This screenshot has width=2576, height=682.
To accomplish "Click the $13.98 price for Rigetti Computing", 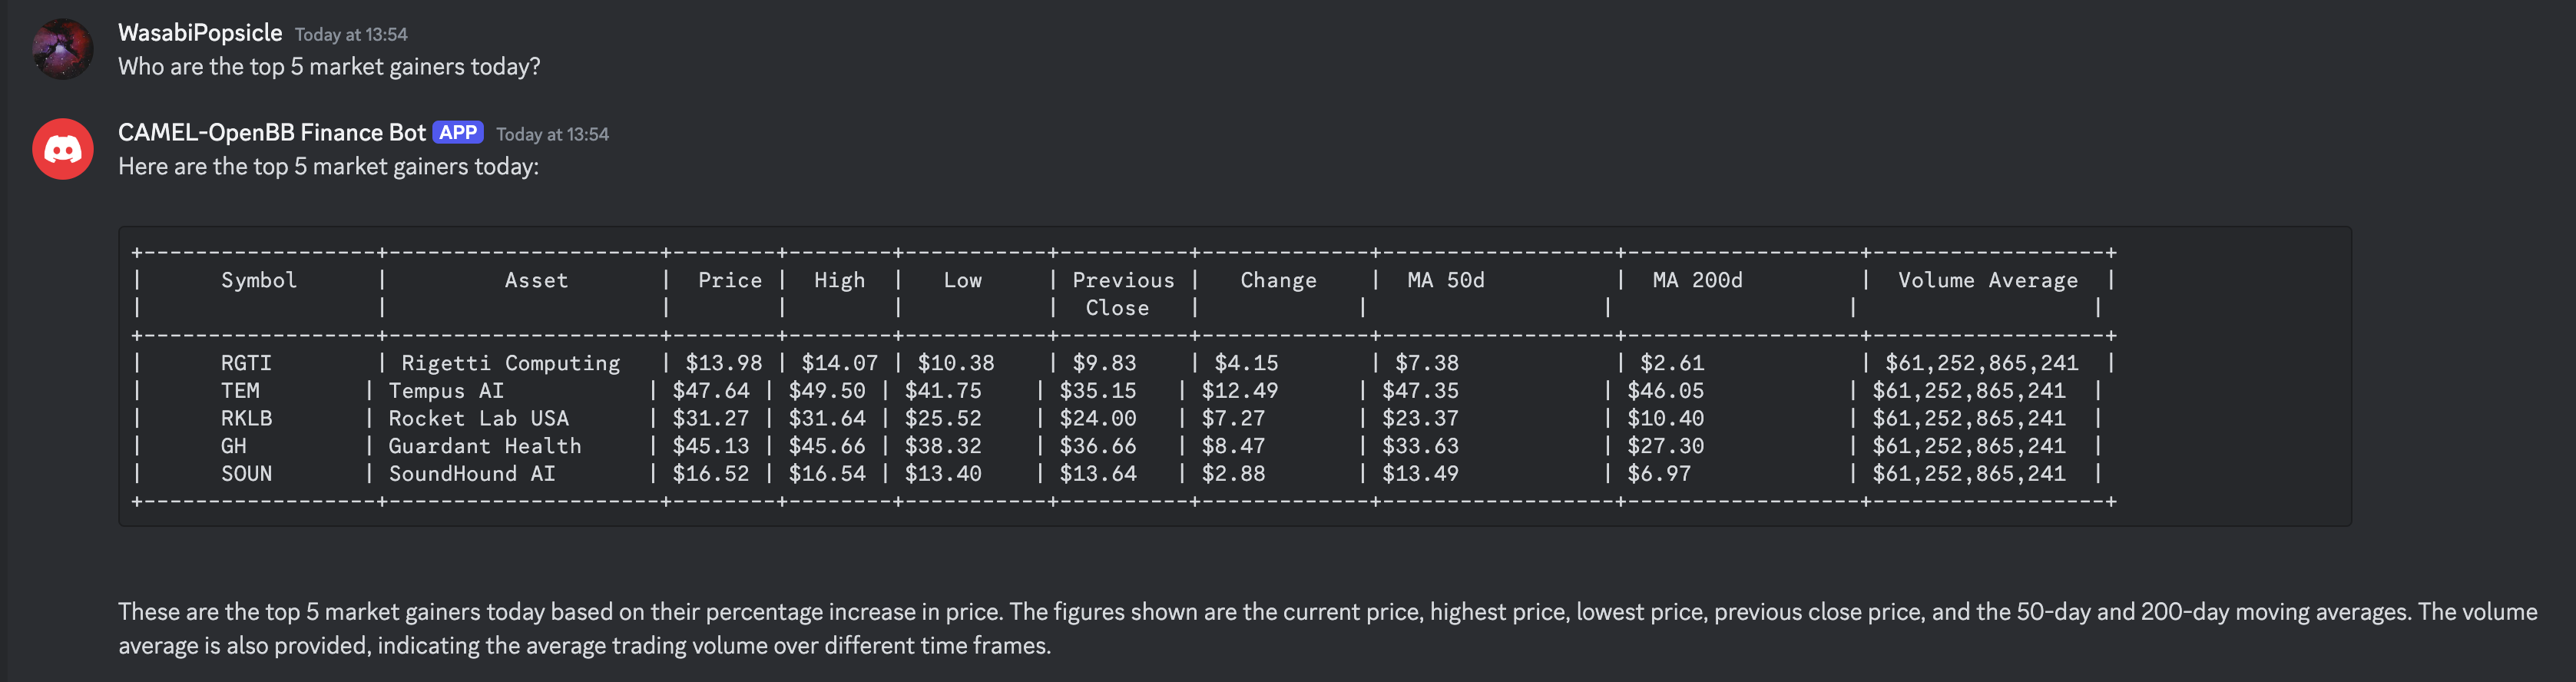I will [x=723, y=363].
